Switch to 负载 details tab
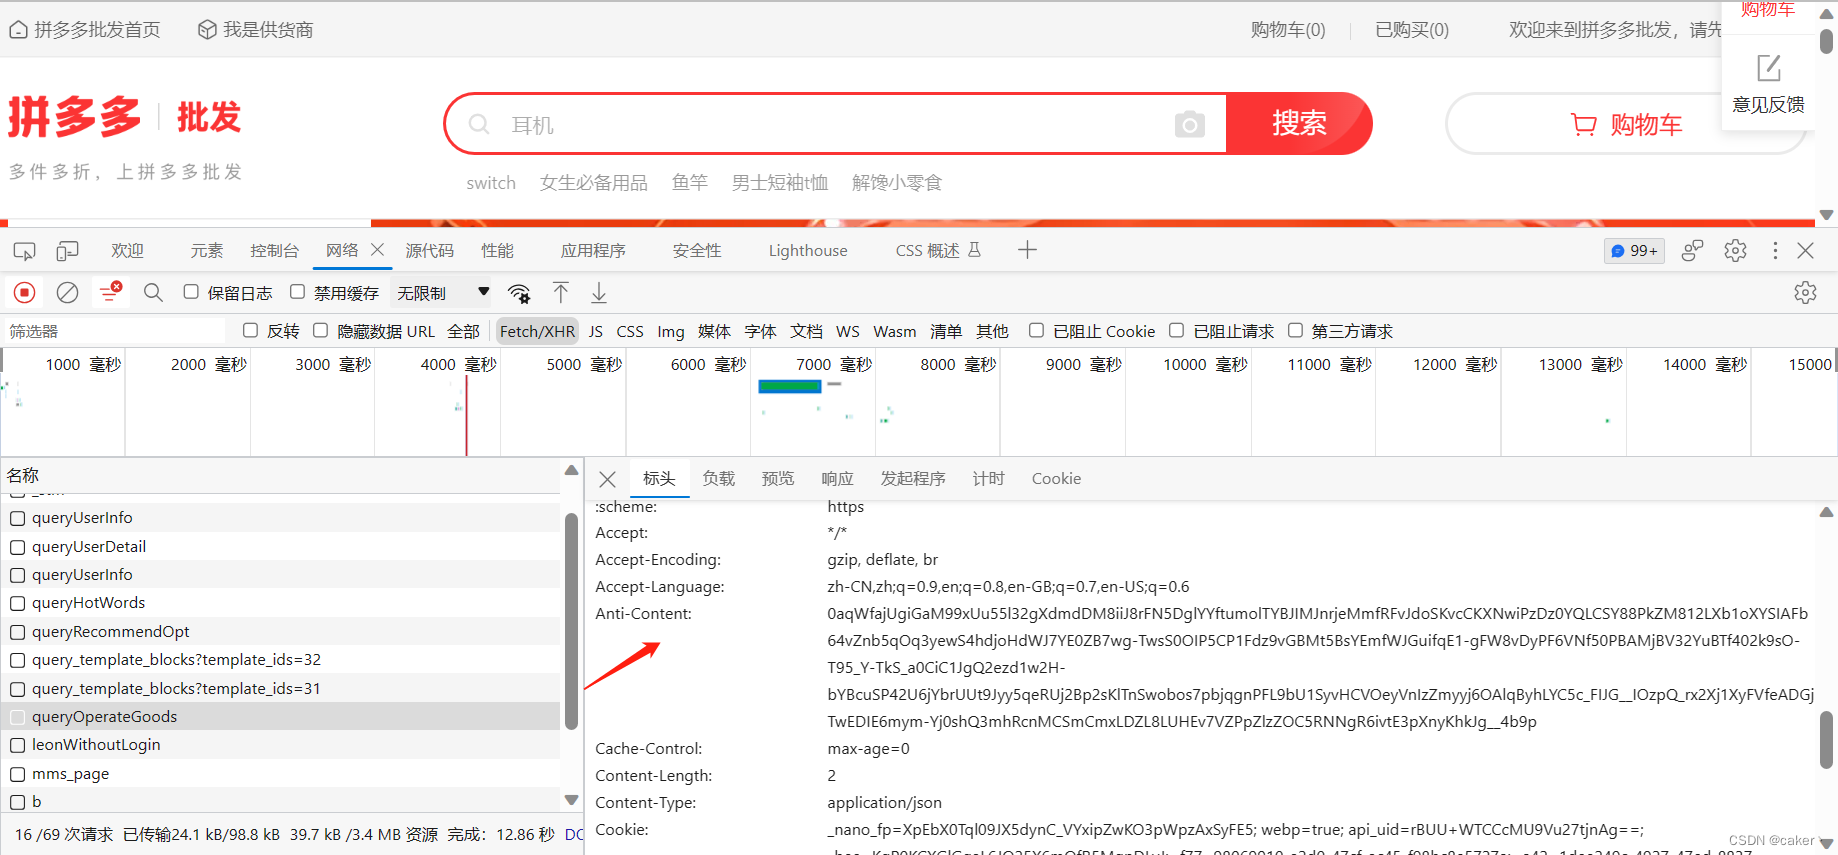 tap(719, 479)
